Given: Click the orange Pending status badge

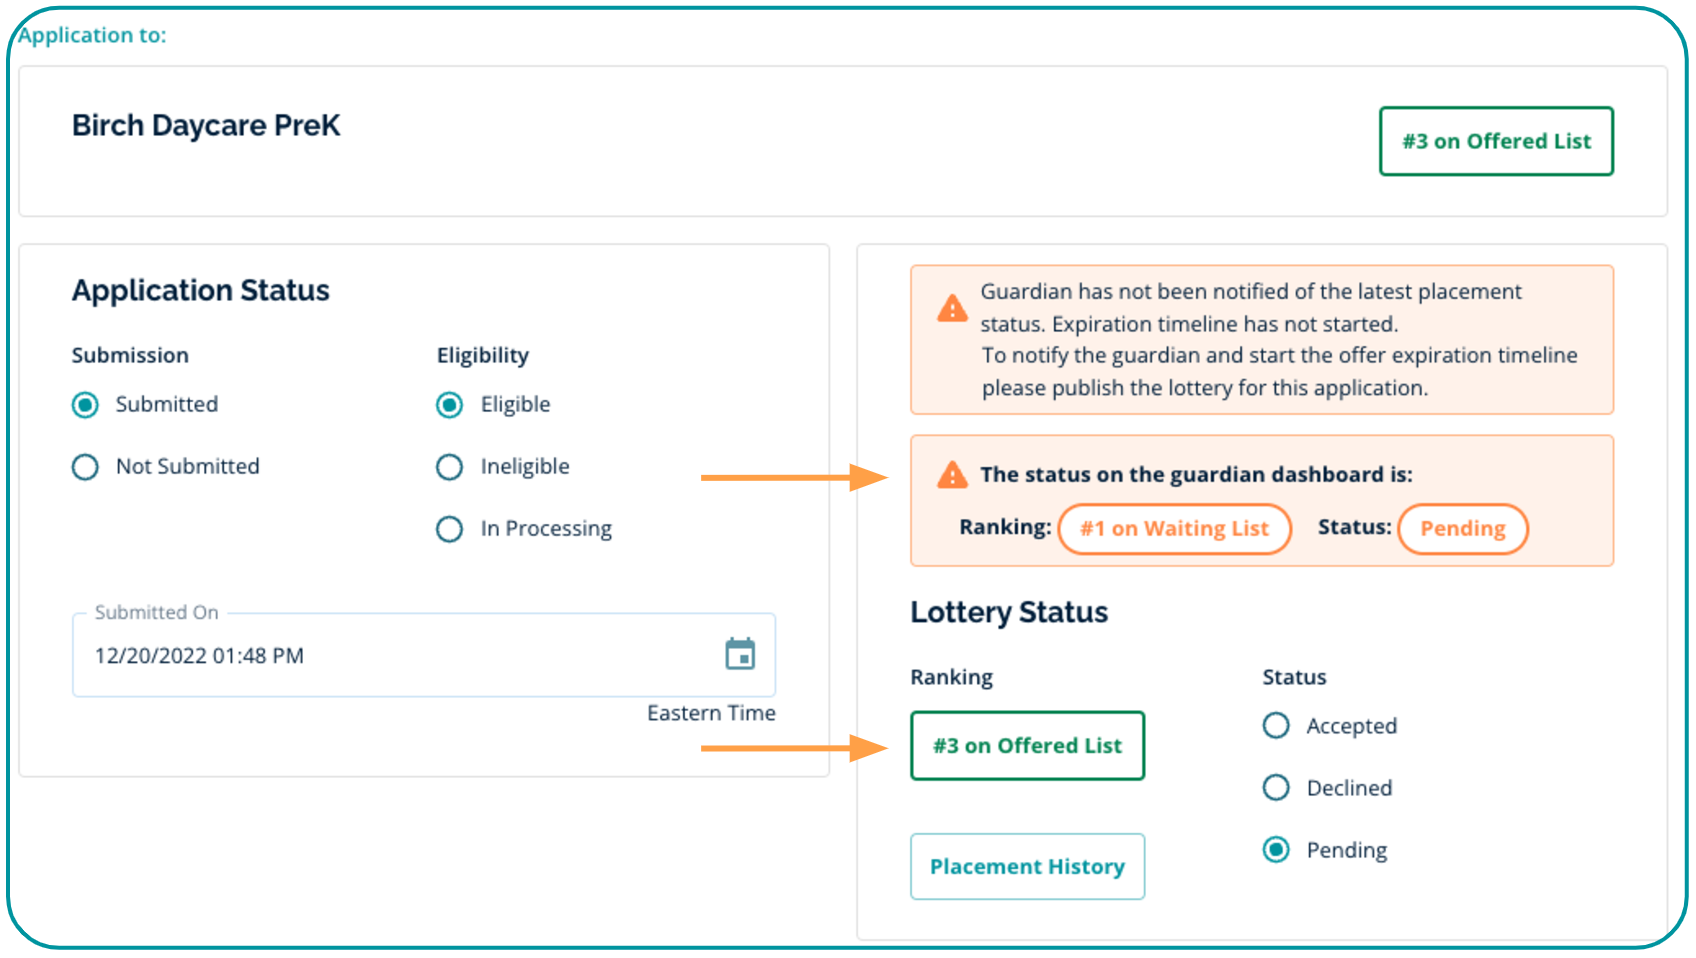Looking at the screenshot, I should coord(1462,529).
